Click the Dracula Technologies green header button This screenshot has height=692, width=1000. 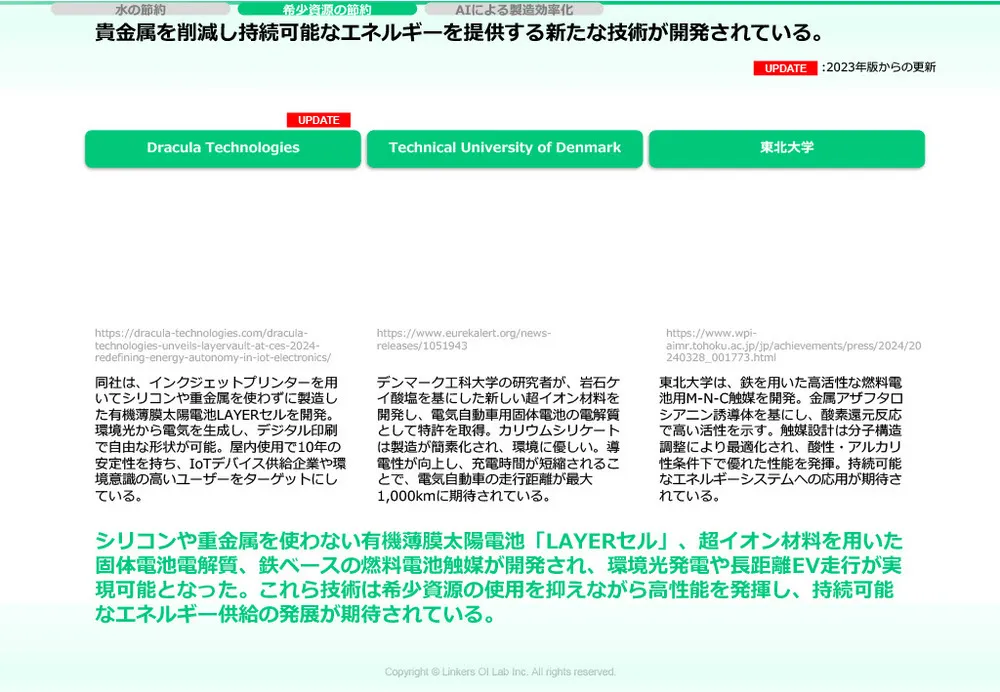[x=222, y=148]
